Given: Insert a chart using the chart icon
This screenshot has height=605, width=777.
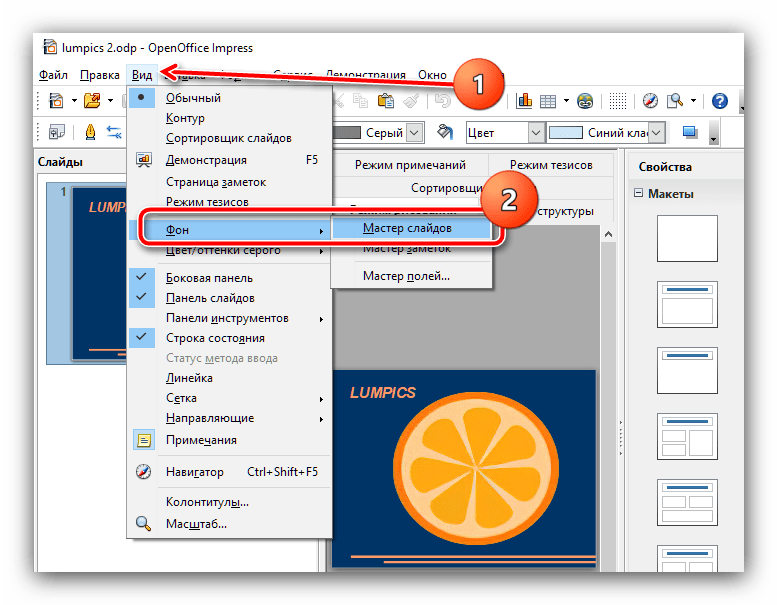Looking at the screenshot, I should click(524, 101).
